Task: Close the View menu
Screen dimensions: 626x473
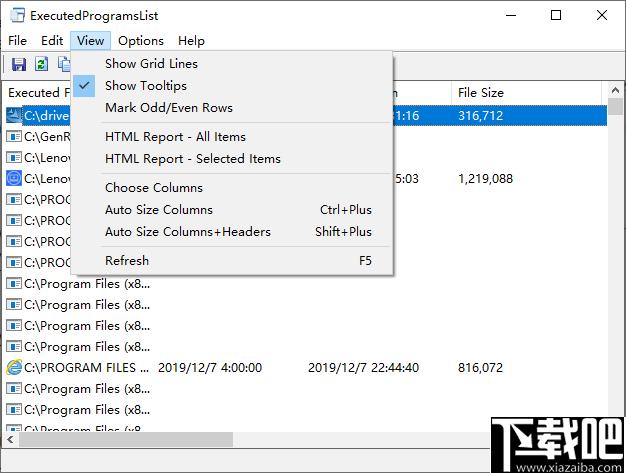Action: coord(91,41)
